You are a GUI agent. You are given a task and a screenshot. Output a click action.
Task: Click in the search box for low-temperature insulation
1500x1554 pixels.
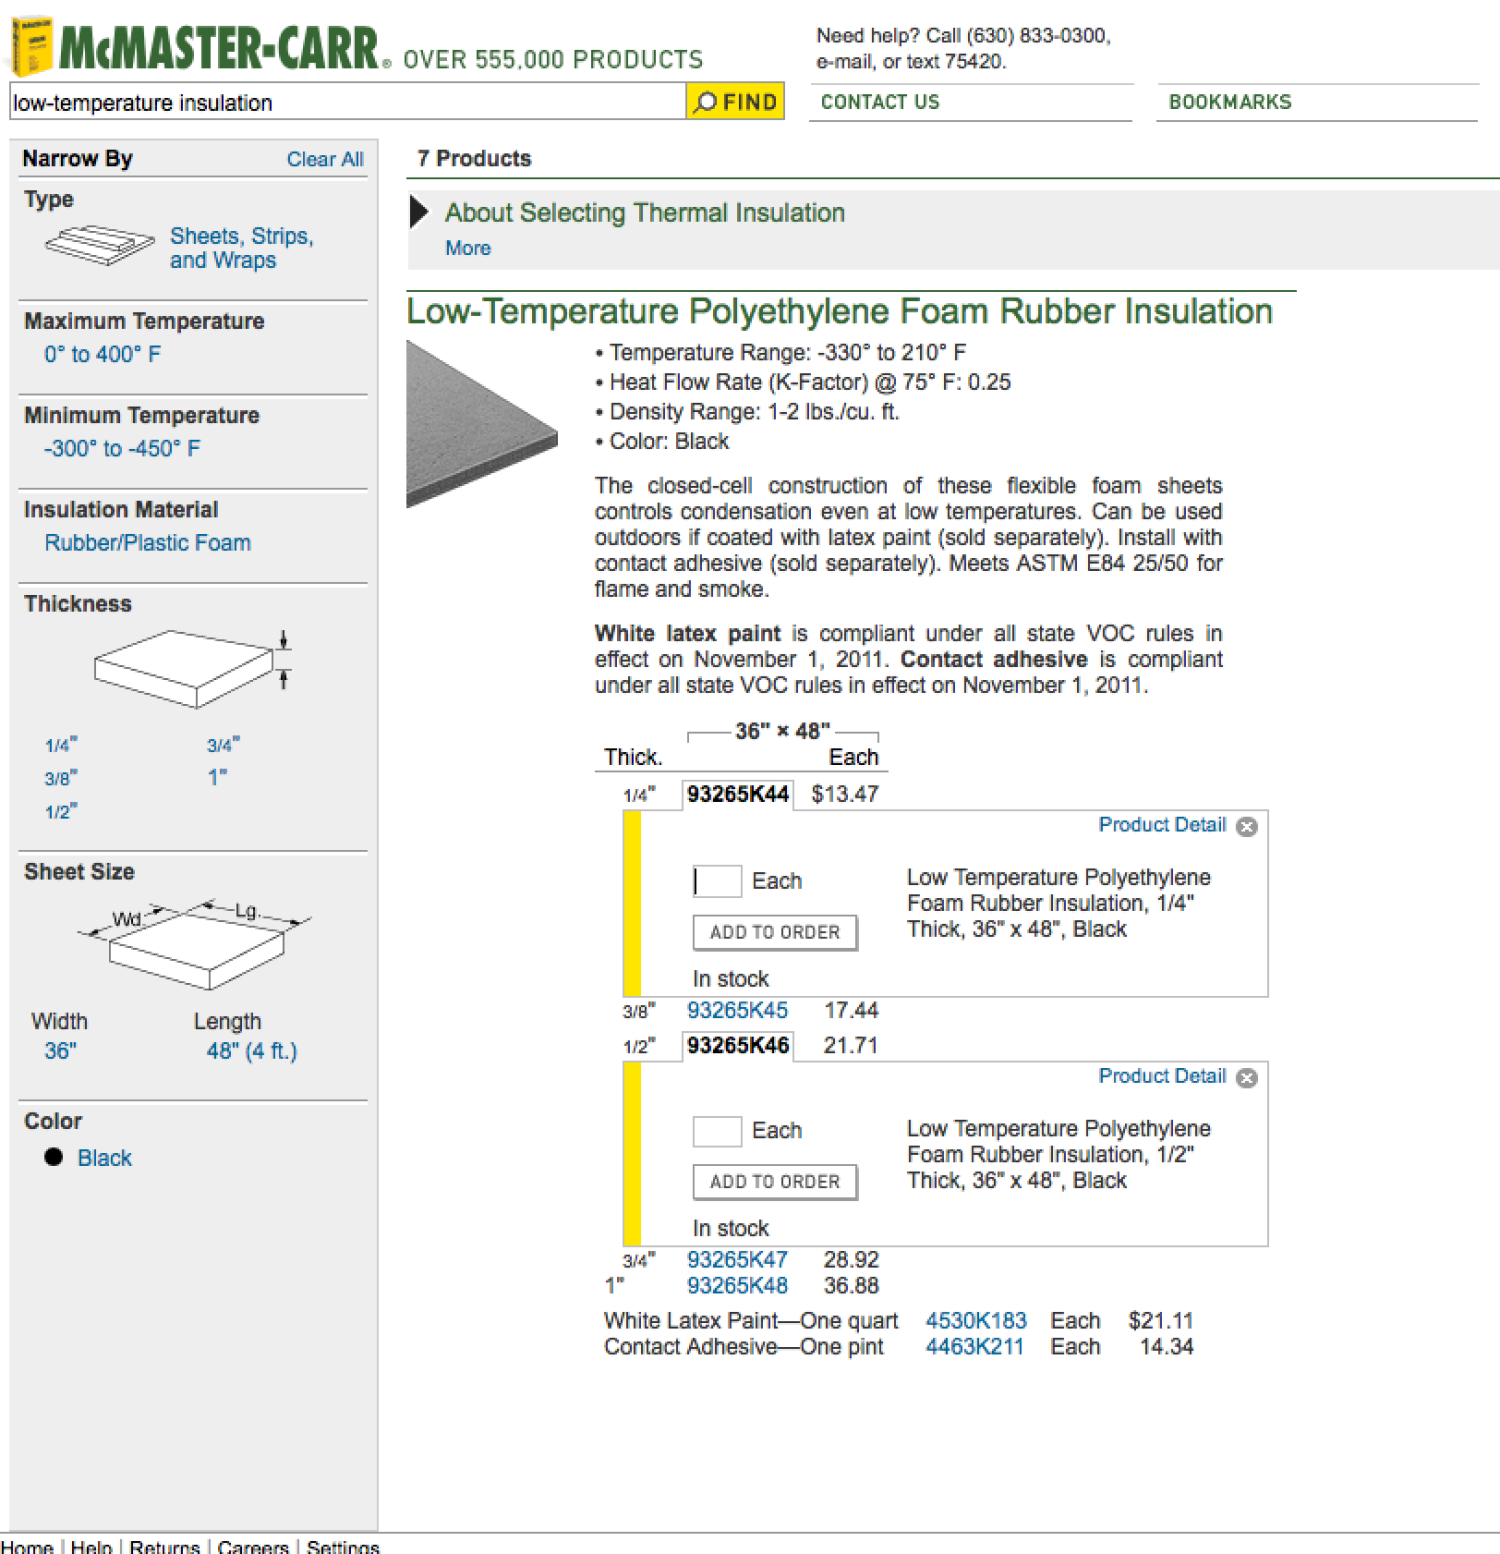click(347, 103)
